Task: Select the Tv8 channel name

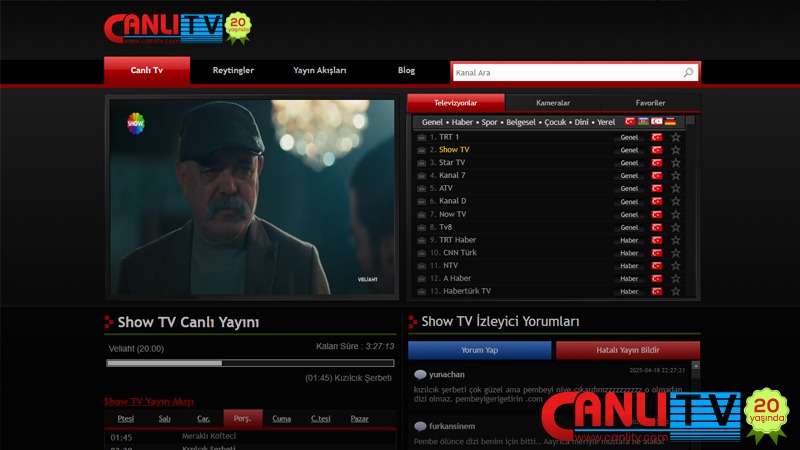Action: [x=445, y=227]
